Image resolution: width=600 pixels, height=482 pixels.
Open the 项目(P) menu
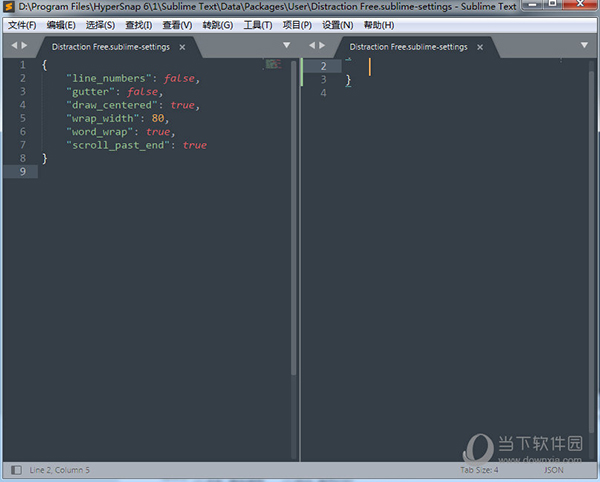[297, 25]
